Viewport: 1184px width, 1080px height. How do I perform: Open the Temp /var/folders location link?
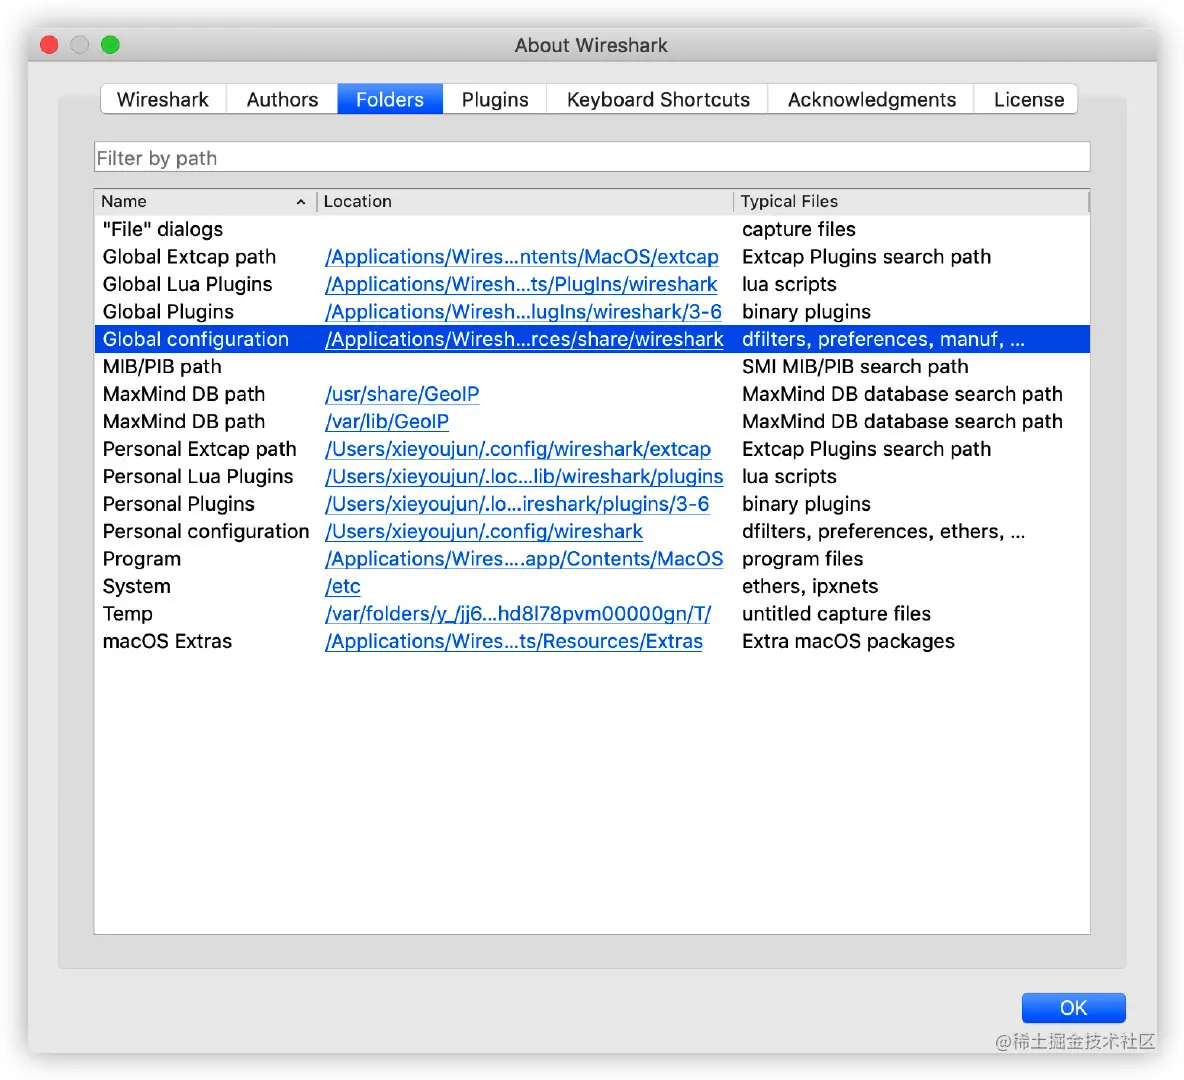tap(518, 614)
